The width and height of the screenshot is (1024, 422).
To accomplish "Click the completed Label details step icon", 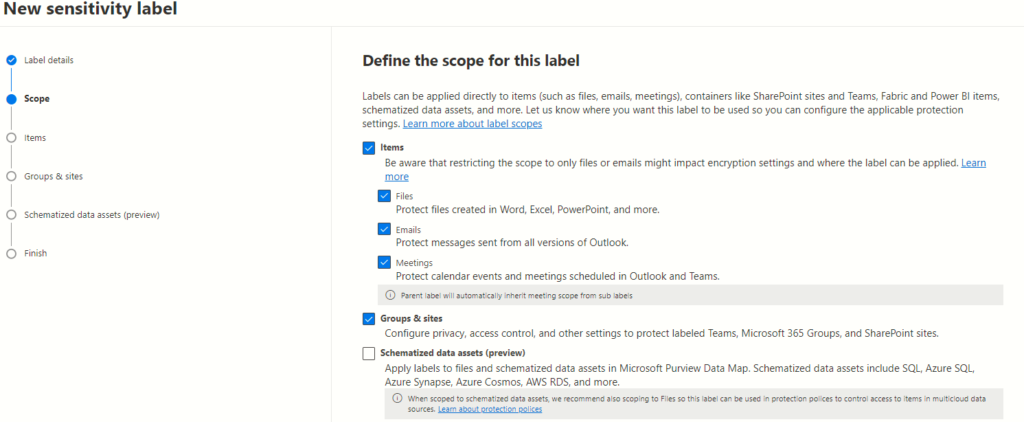I will pyautogui.click(x=11, y=60).
